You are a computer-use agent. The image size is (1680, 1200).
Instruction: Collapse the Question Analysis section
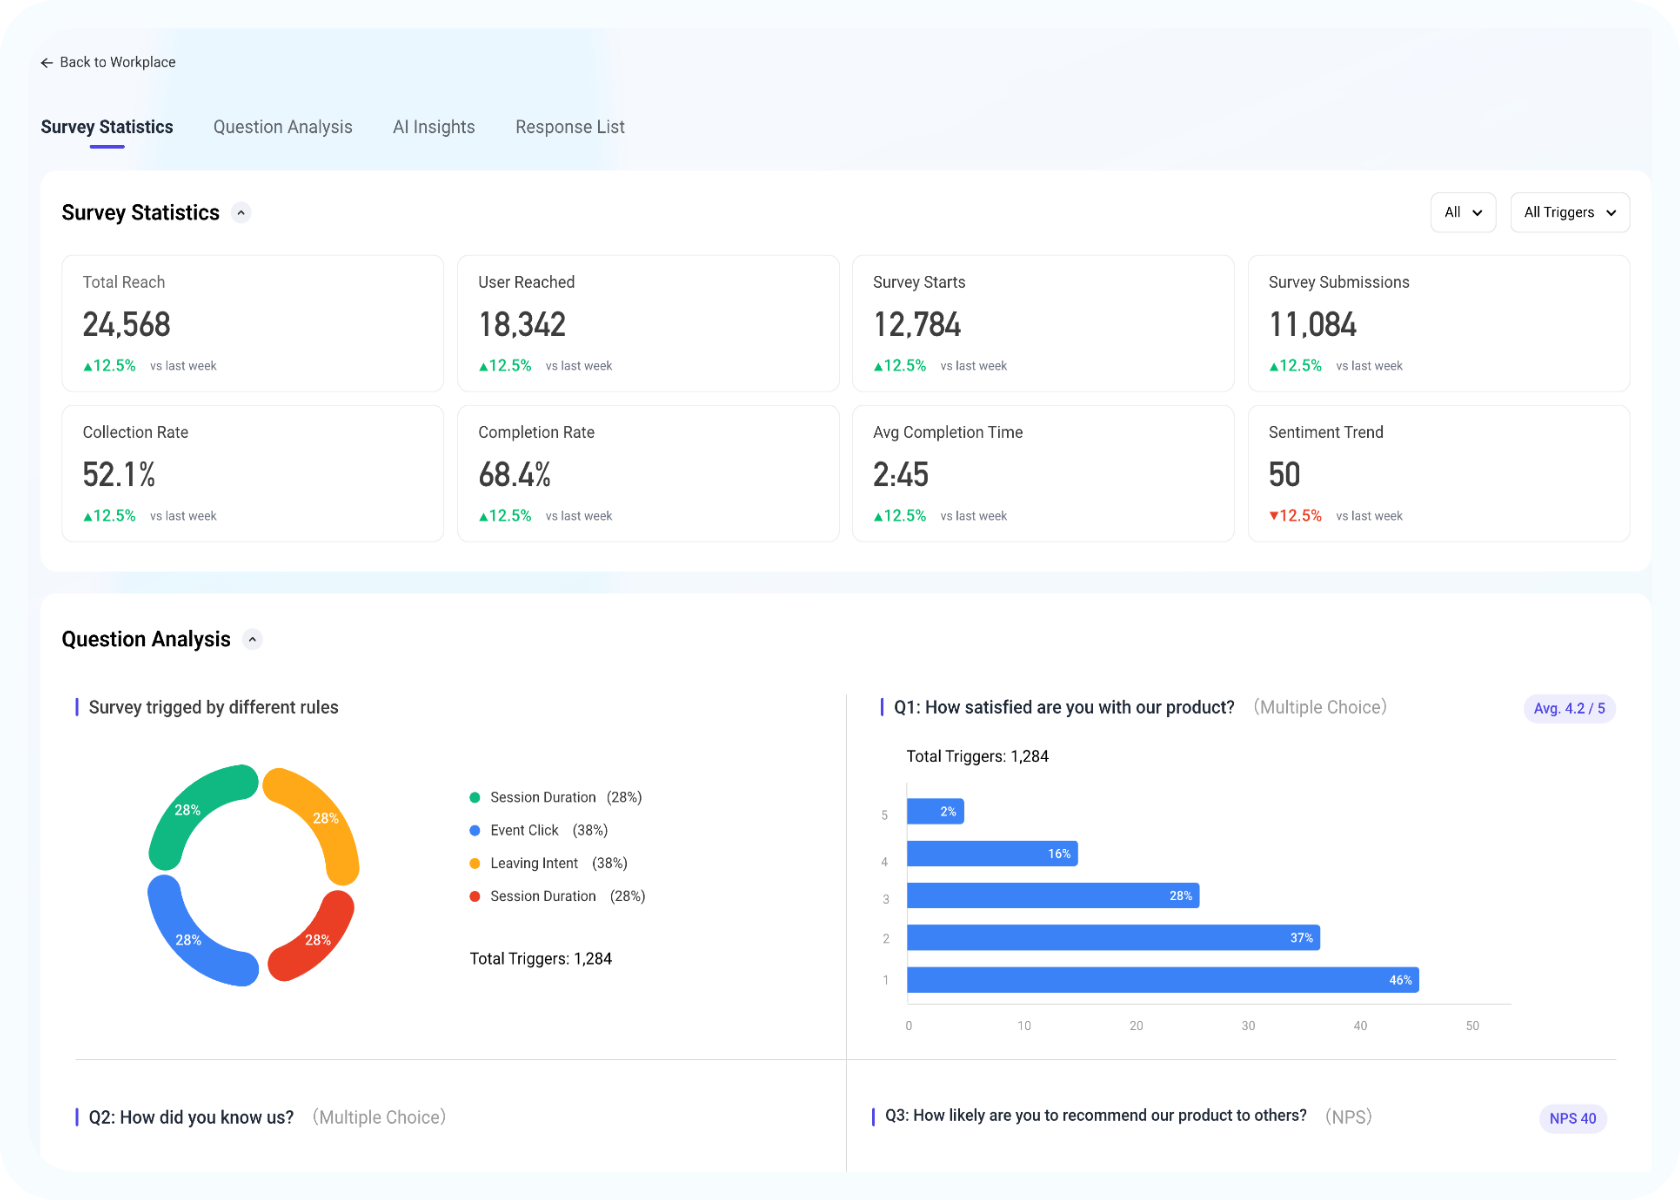point(253,639)
